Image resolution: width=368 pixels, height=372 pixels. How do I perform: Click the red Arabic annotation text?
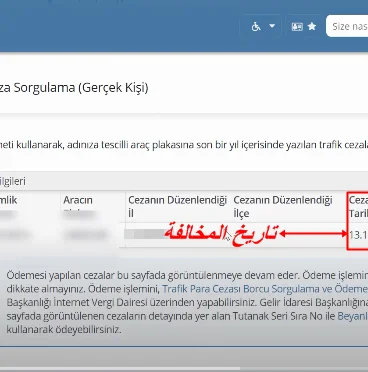tap(221, 233)
